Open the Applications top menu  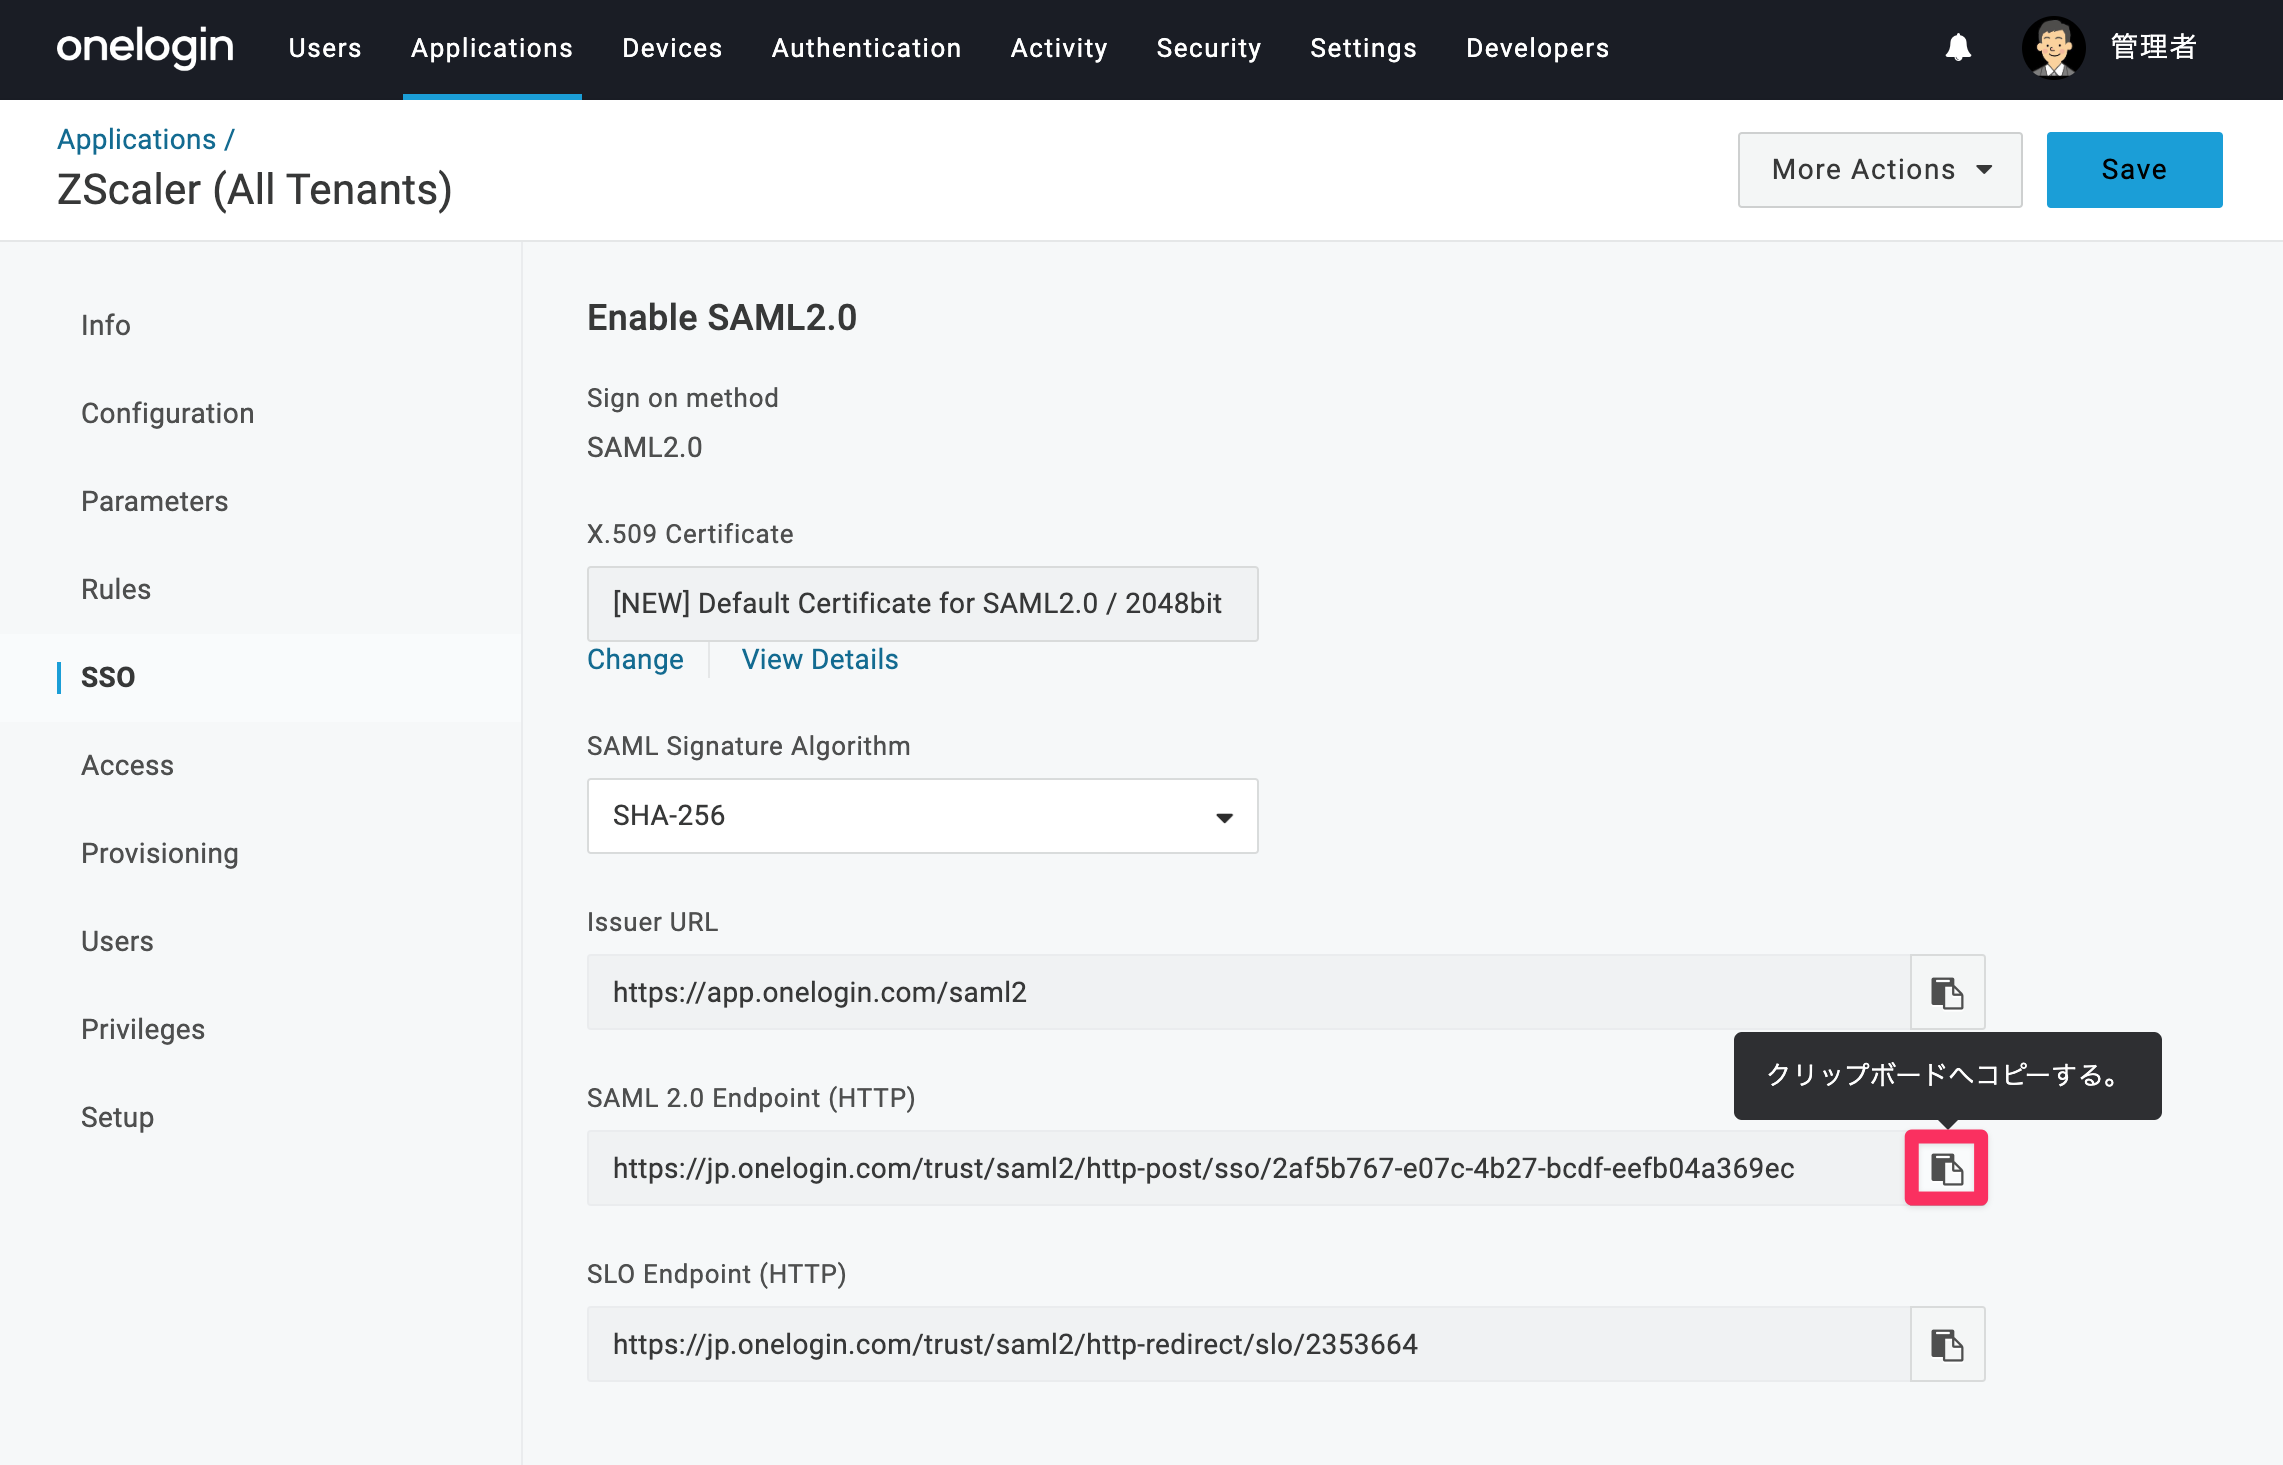[x=492, y=48]
